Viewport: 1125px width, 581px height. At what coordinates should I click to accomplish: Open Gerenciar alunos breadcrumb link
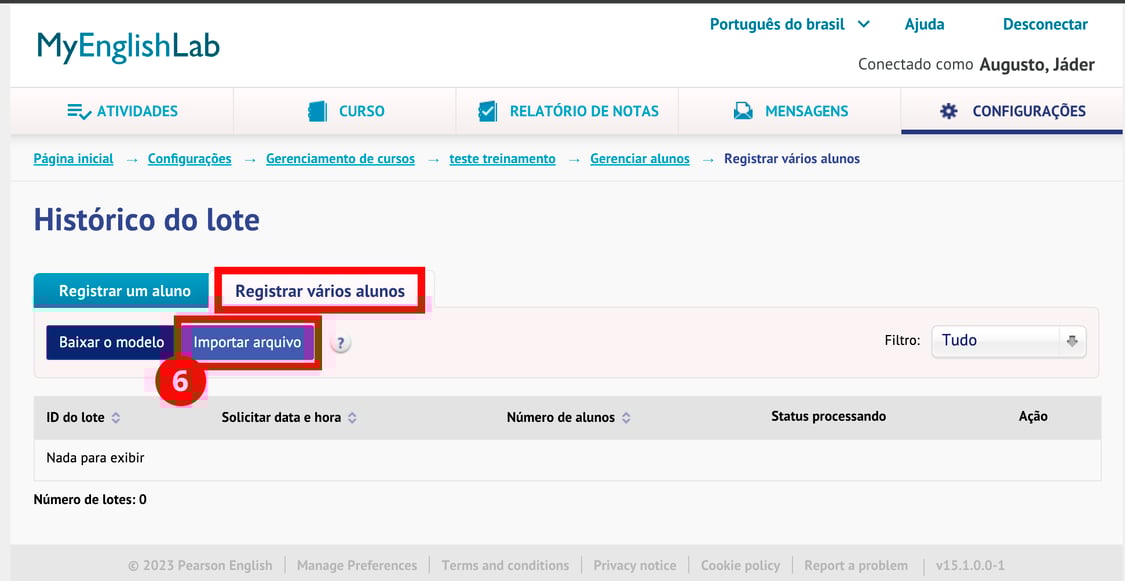639,159
